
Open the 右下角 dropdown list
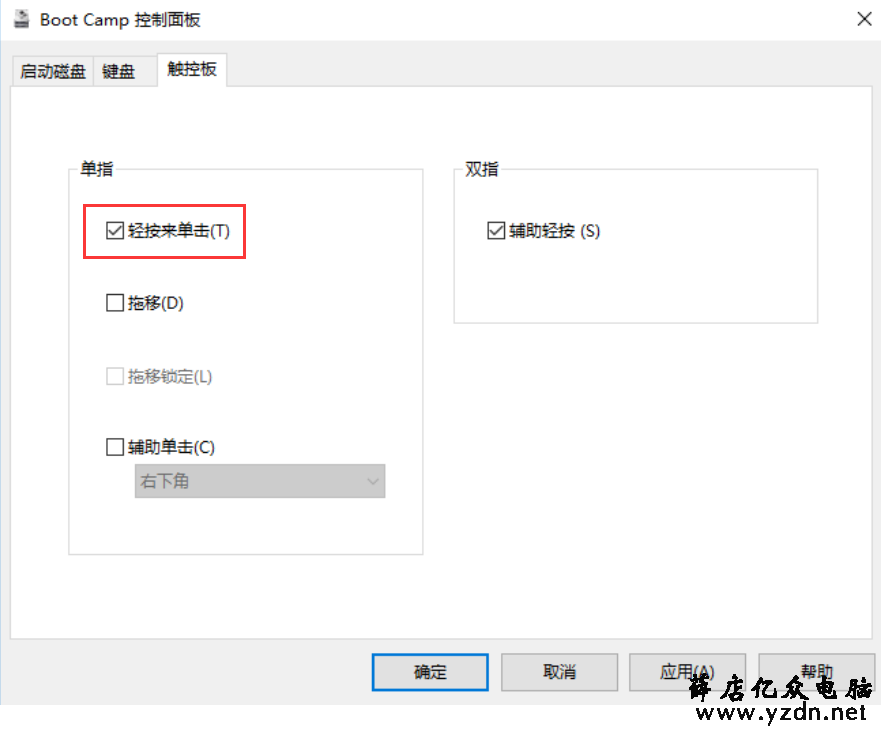tap(260, 481)
